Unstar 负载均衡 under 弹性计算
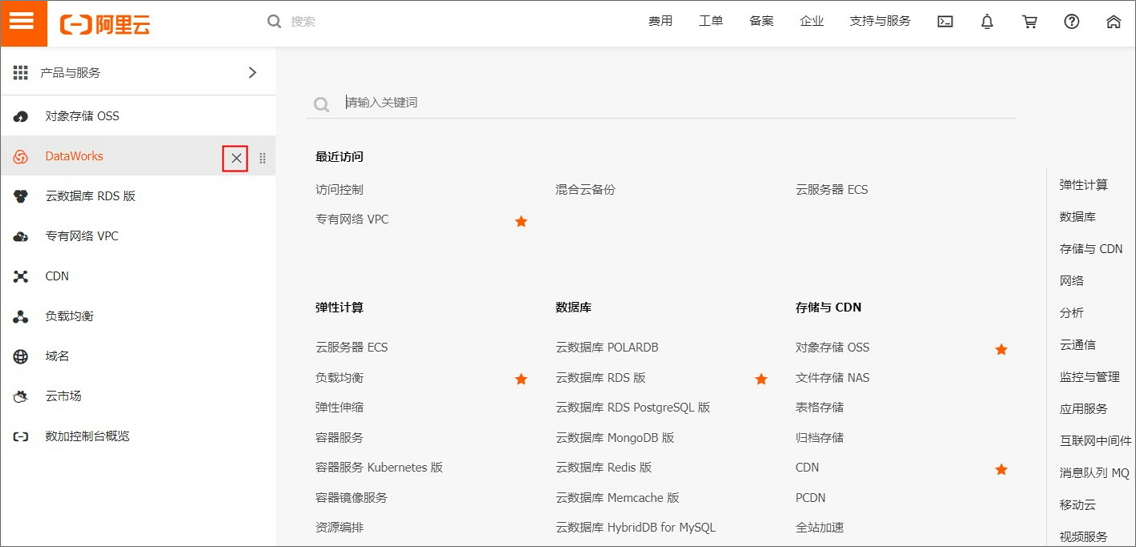Viewport: 1136px width, 547px height. point(521,379)
